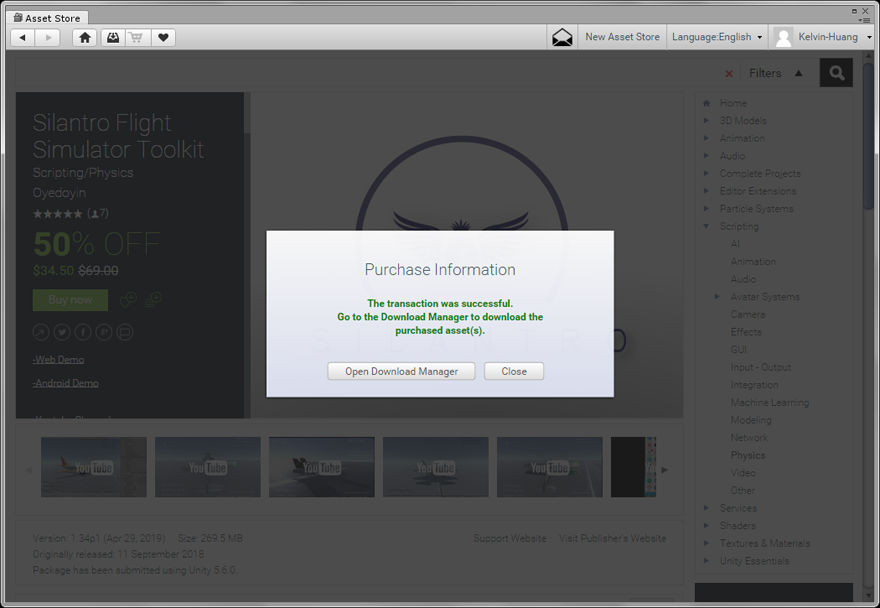Select the Effects scripting subcategory
880x608 pixels.
click(746, 332)
